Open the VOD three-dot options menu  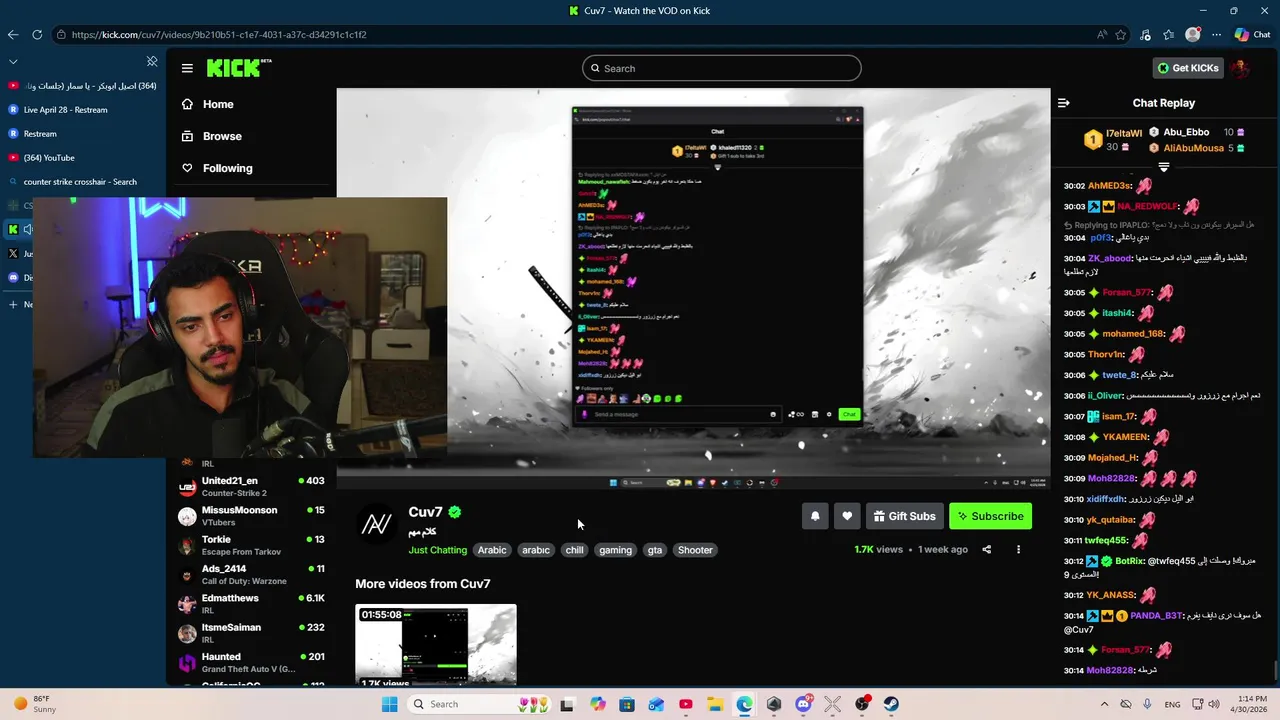(1018, 549)
